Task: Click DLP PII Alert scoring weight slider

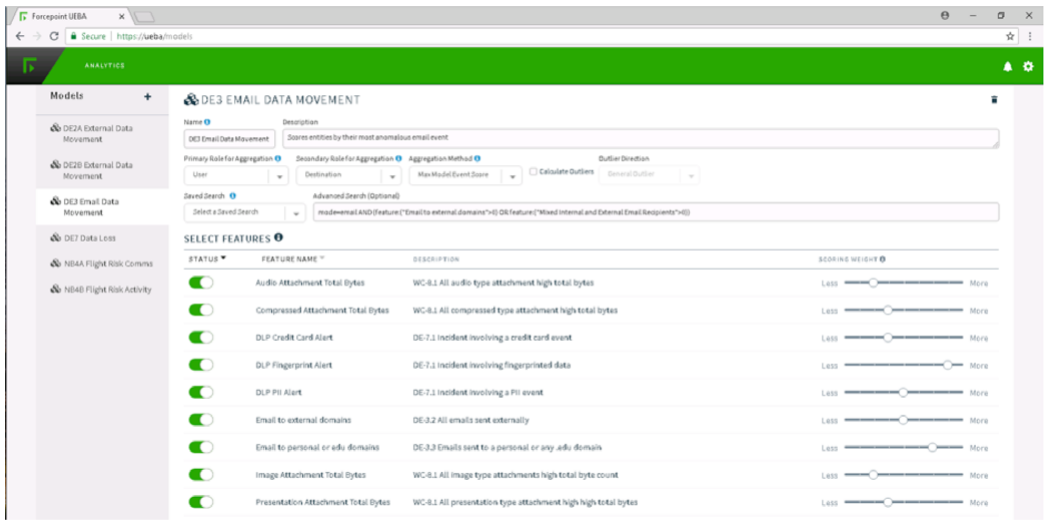Action: (x=904, y=393)
